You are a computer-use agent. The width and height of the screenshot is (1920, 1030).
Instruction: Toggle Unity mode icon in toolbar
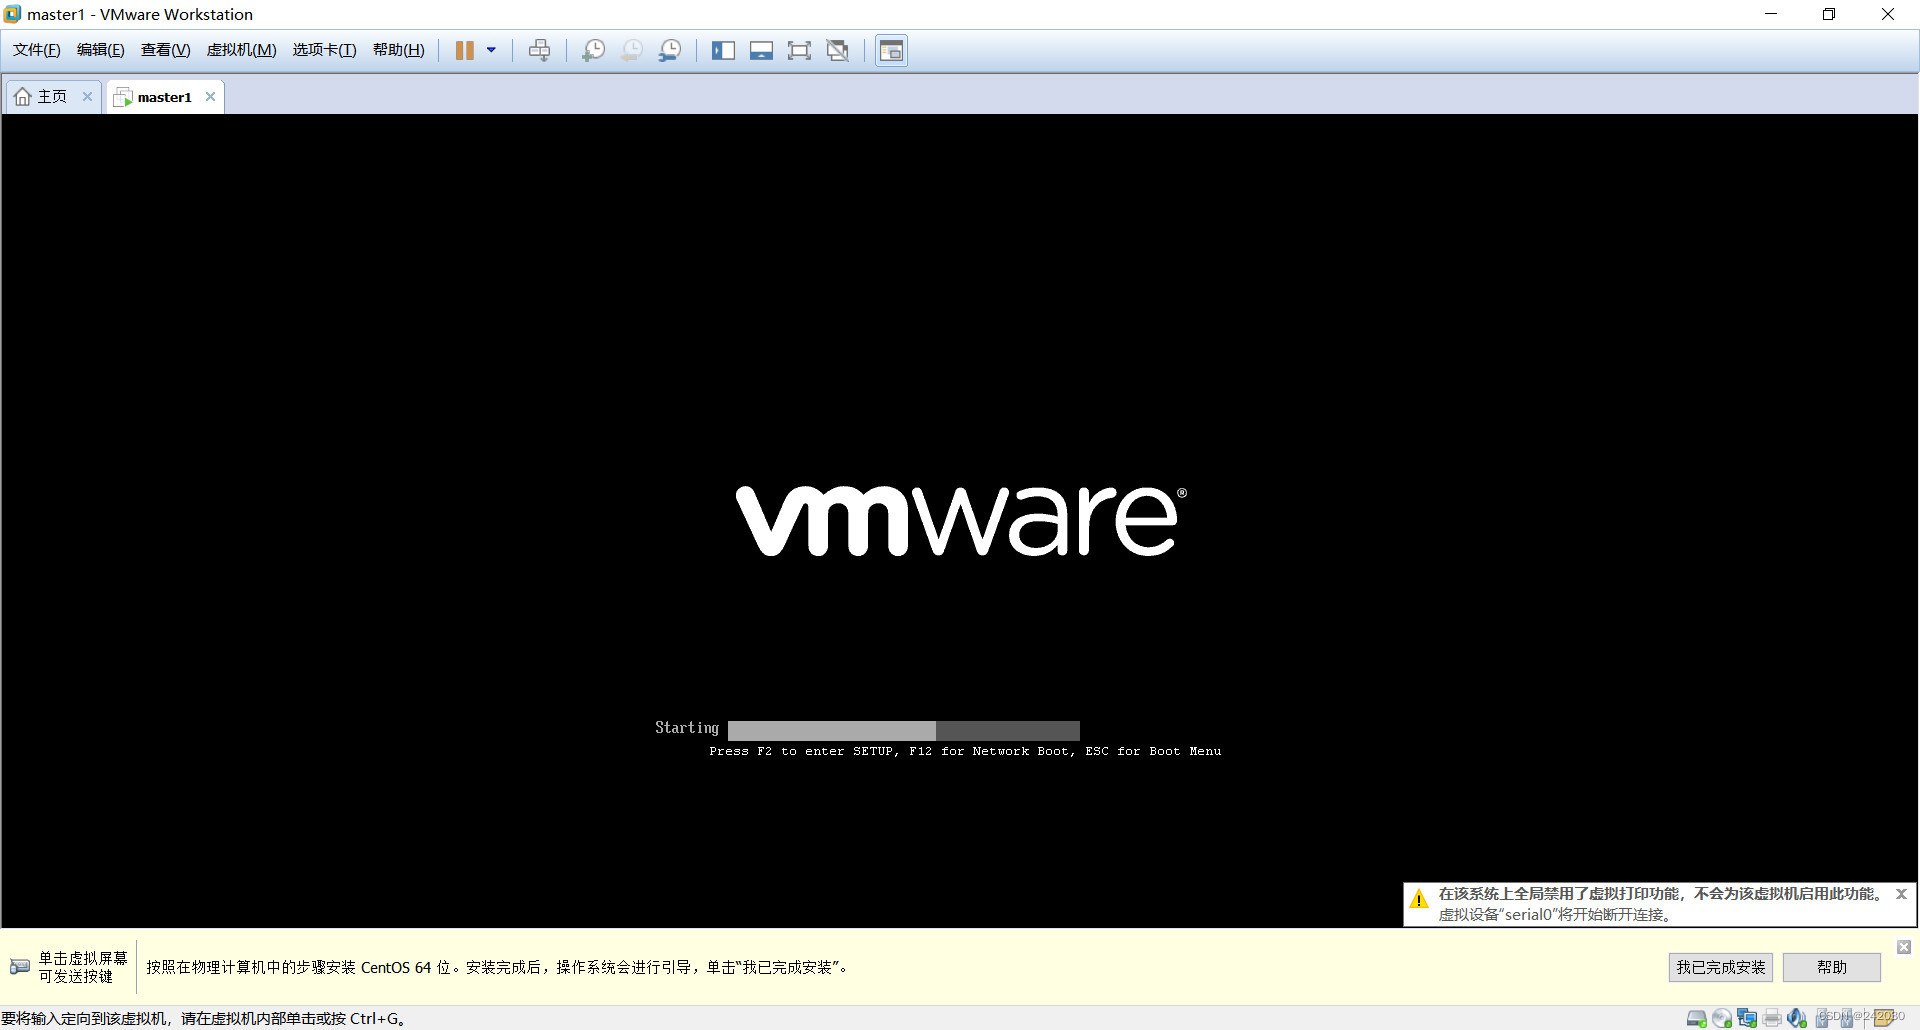point(838,50)
